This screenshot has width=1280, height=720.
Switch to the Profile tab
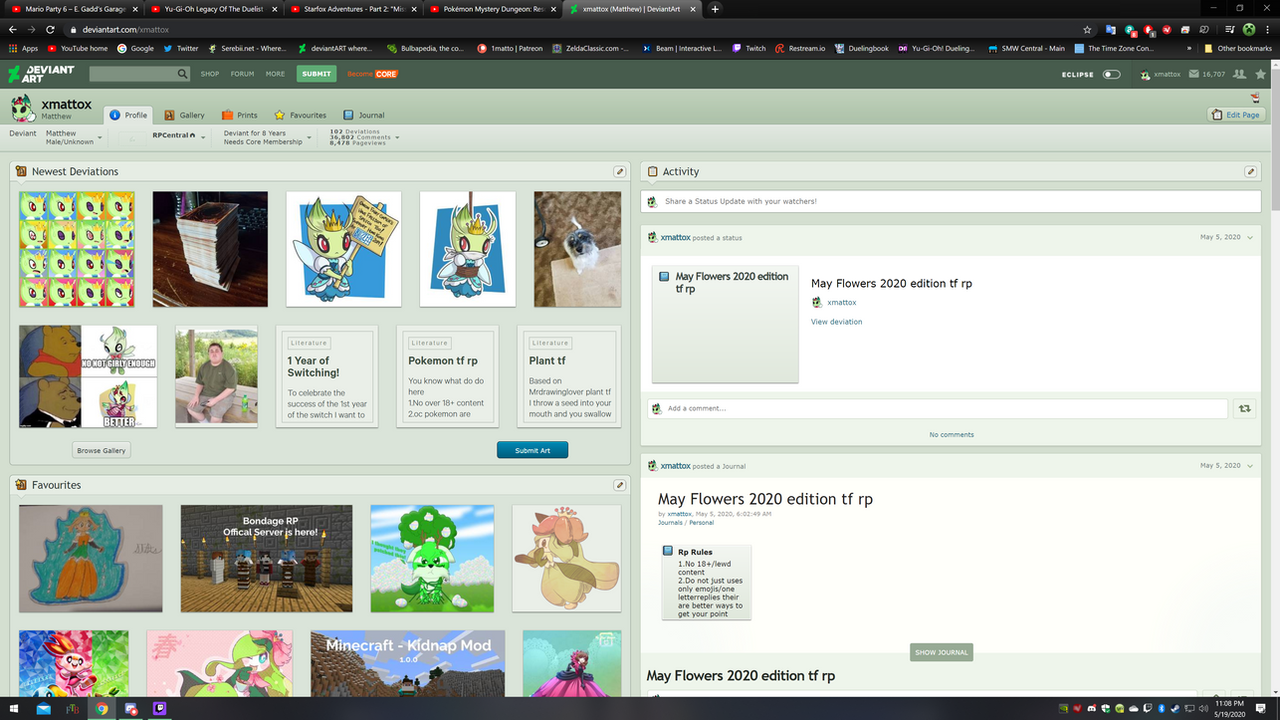click(x=128, y=115)
